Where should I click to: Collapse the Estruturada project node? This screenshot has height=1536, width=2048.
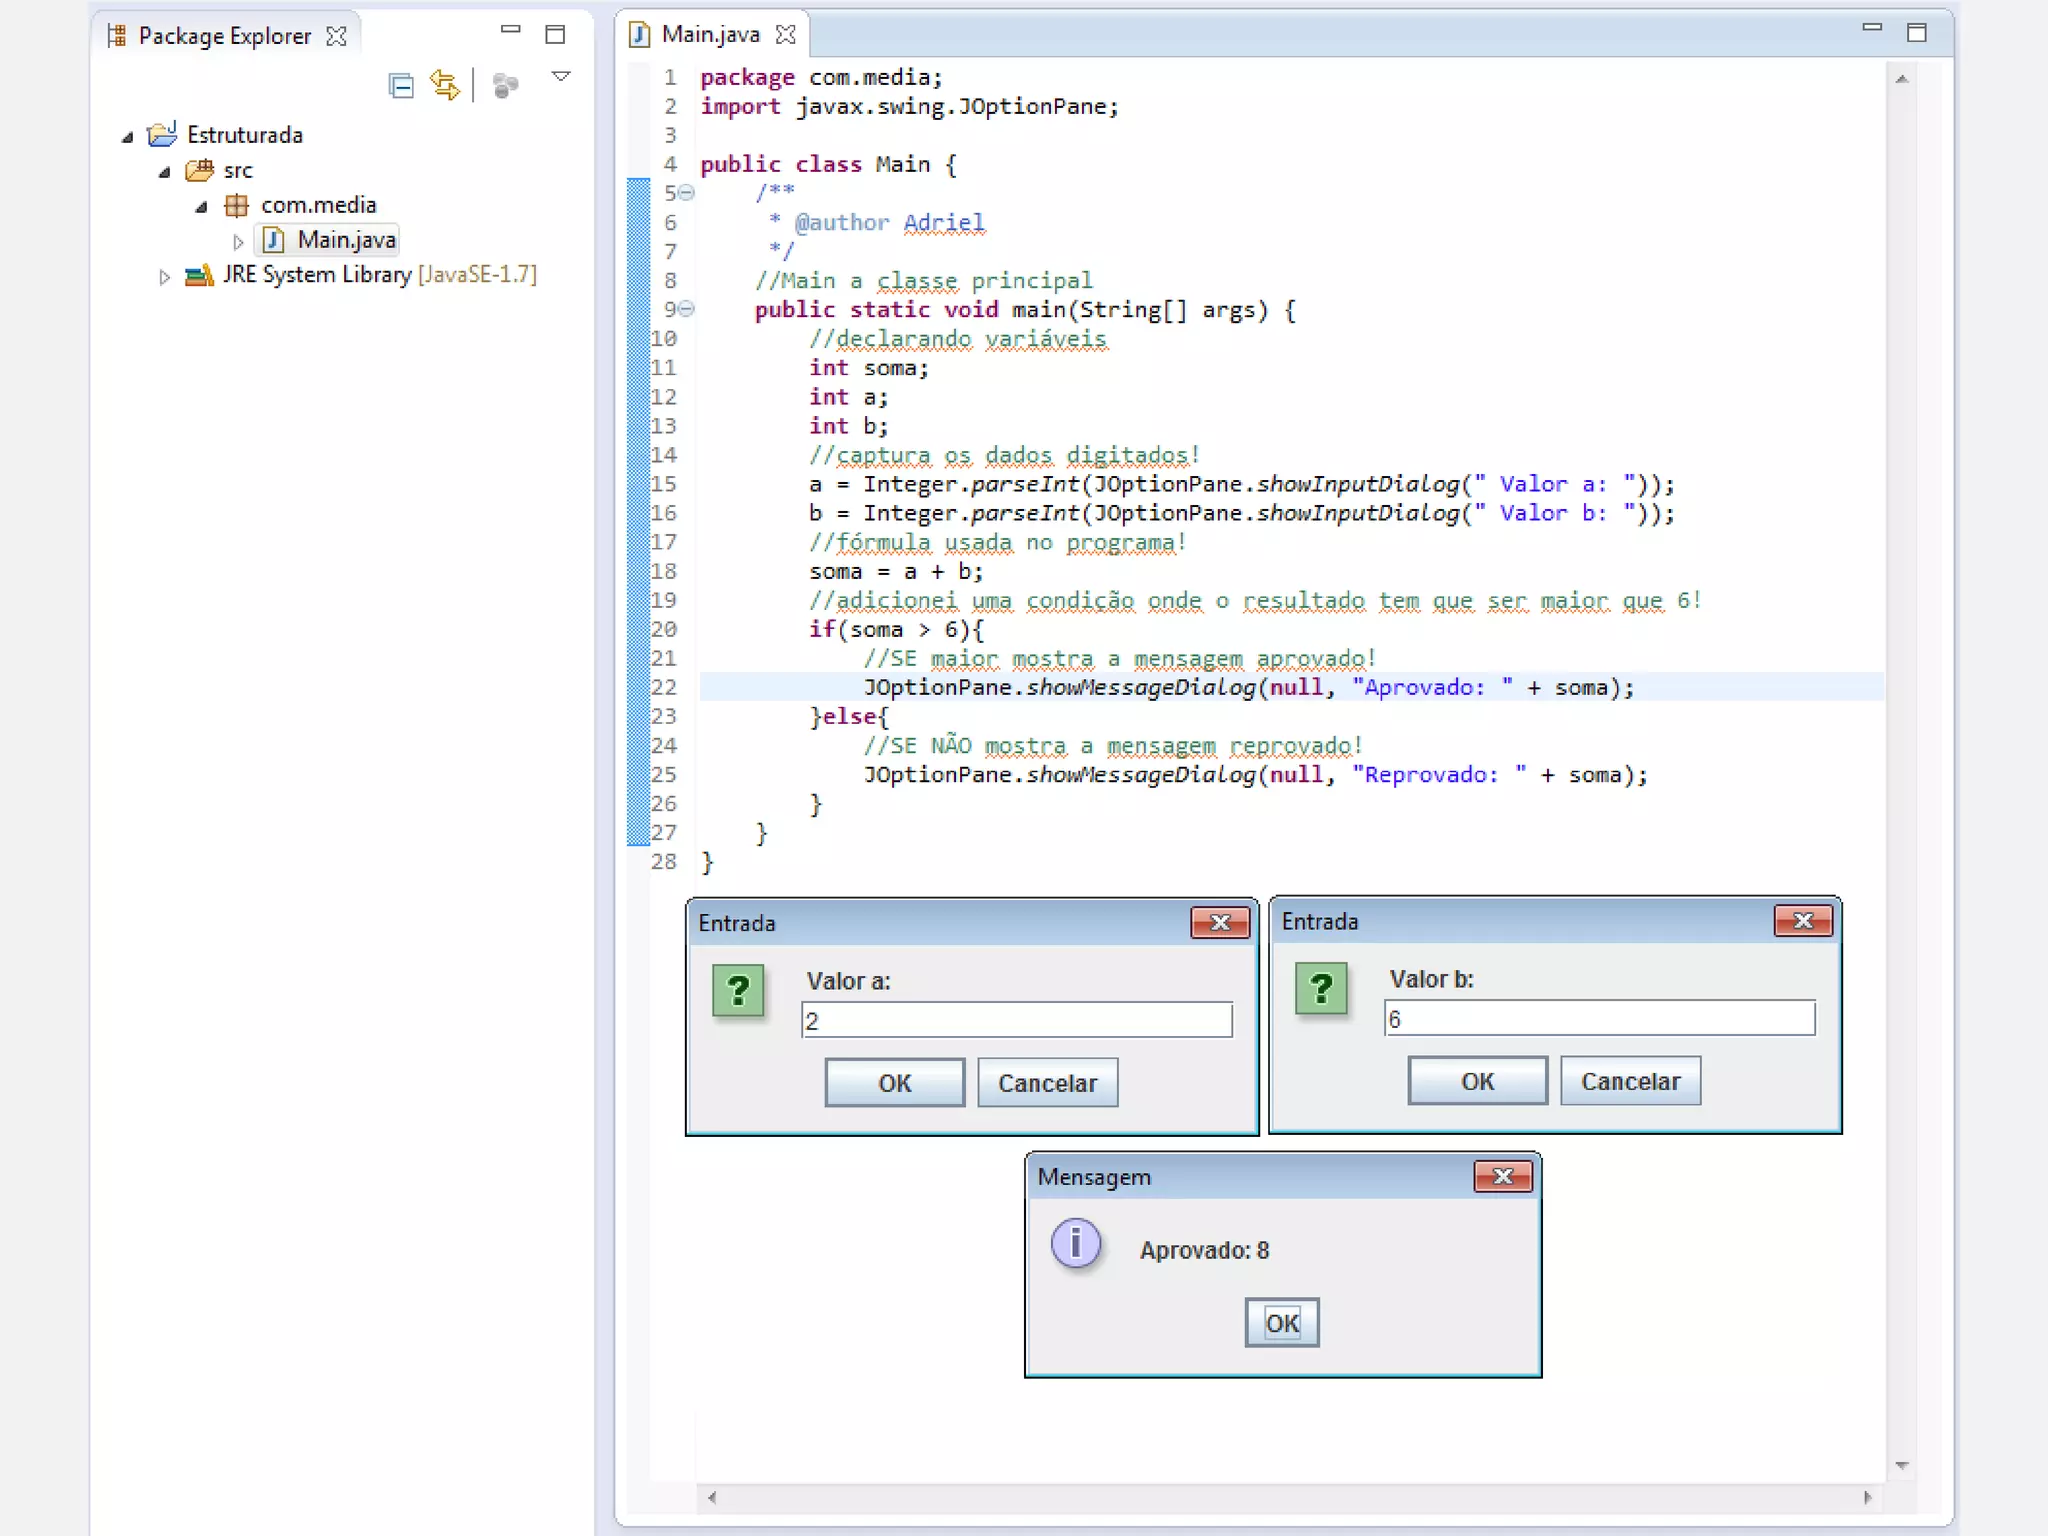(128, 137)
